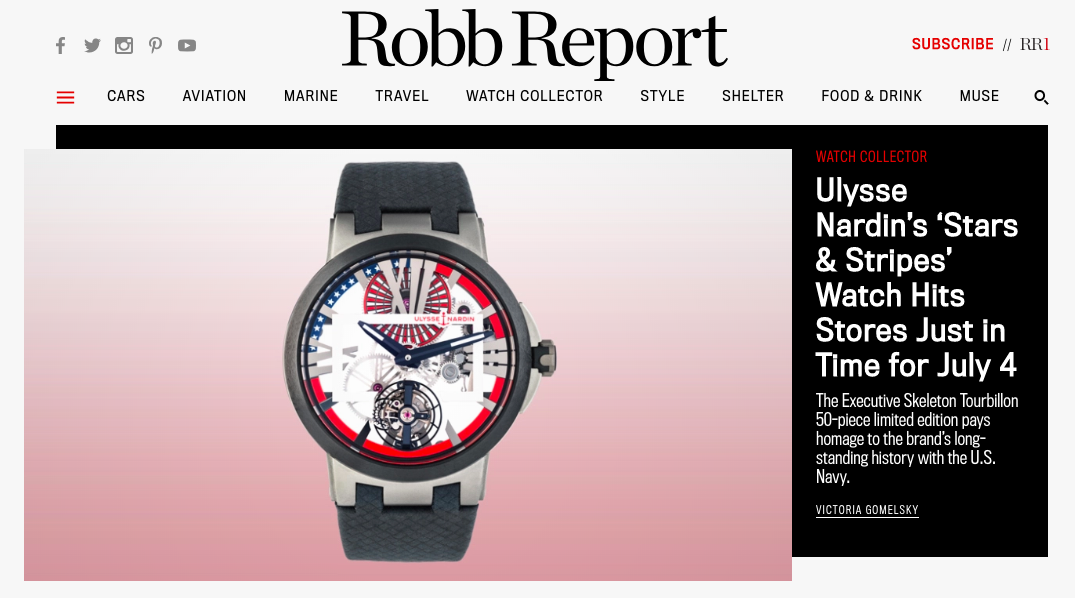
Task: View author Victoria Gomelsky's page
Action: [867, 510]
